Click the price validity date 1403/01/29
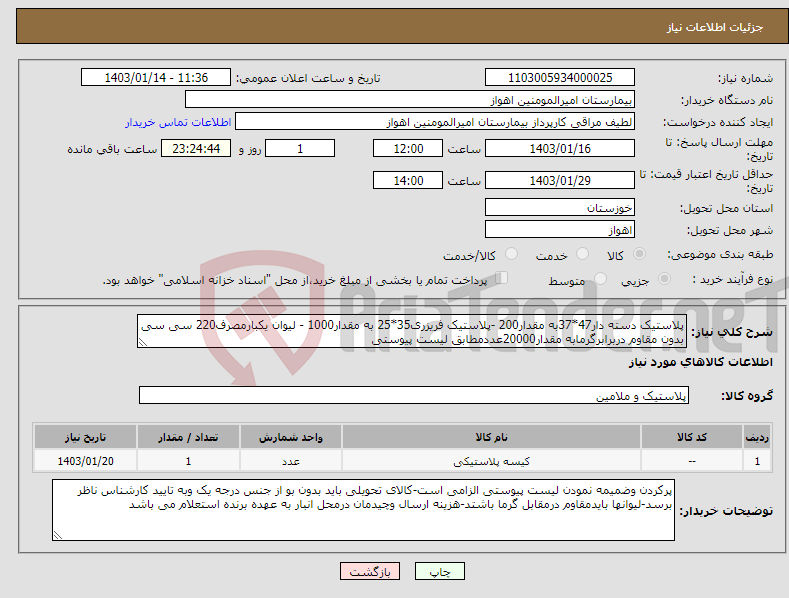 pyautogui.click(x=560, y=180)
